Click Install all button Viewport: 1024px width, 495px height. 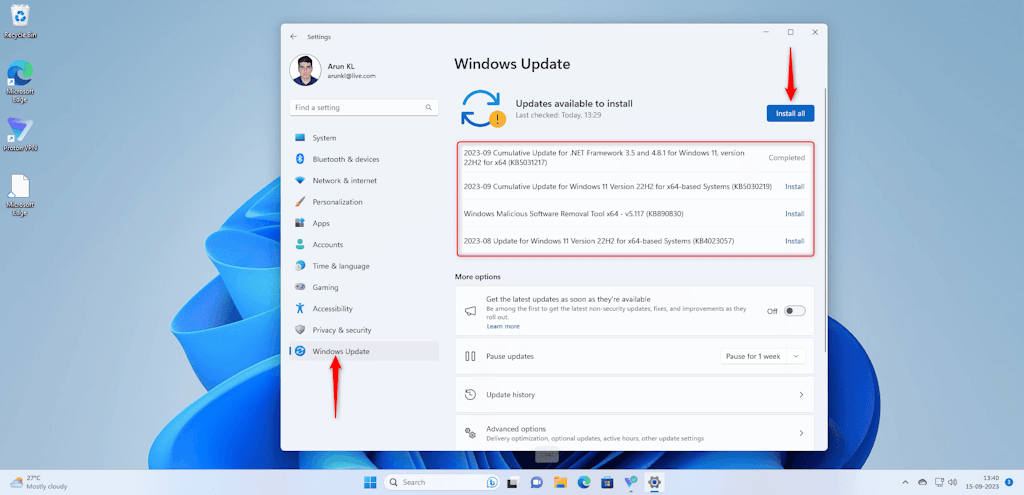coord(790,113)
